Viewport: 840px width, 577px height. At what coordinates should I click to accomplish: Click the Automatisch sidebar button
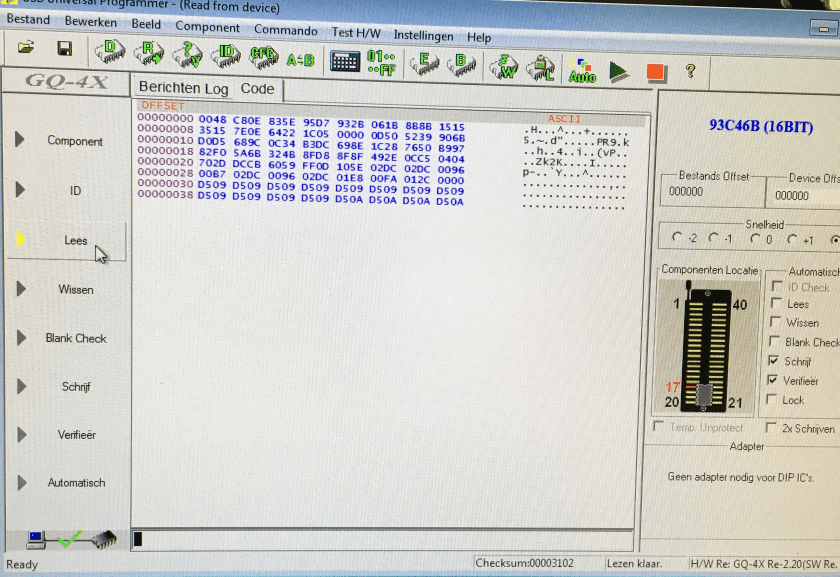[x=76, y=483]
